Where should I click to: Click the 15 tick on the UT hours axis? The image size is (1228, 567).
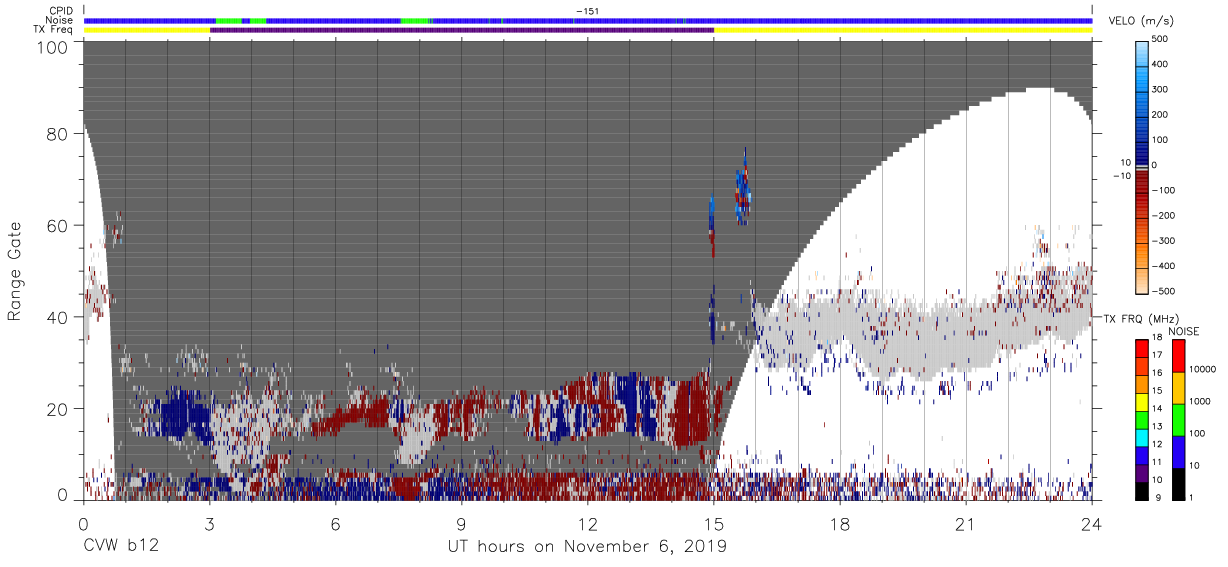click(713, 524)
